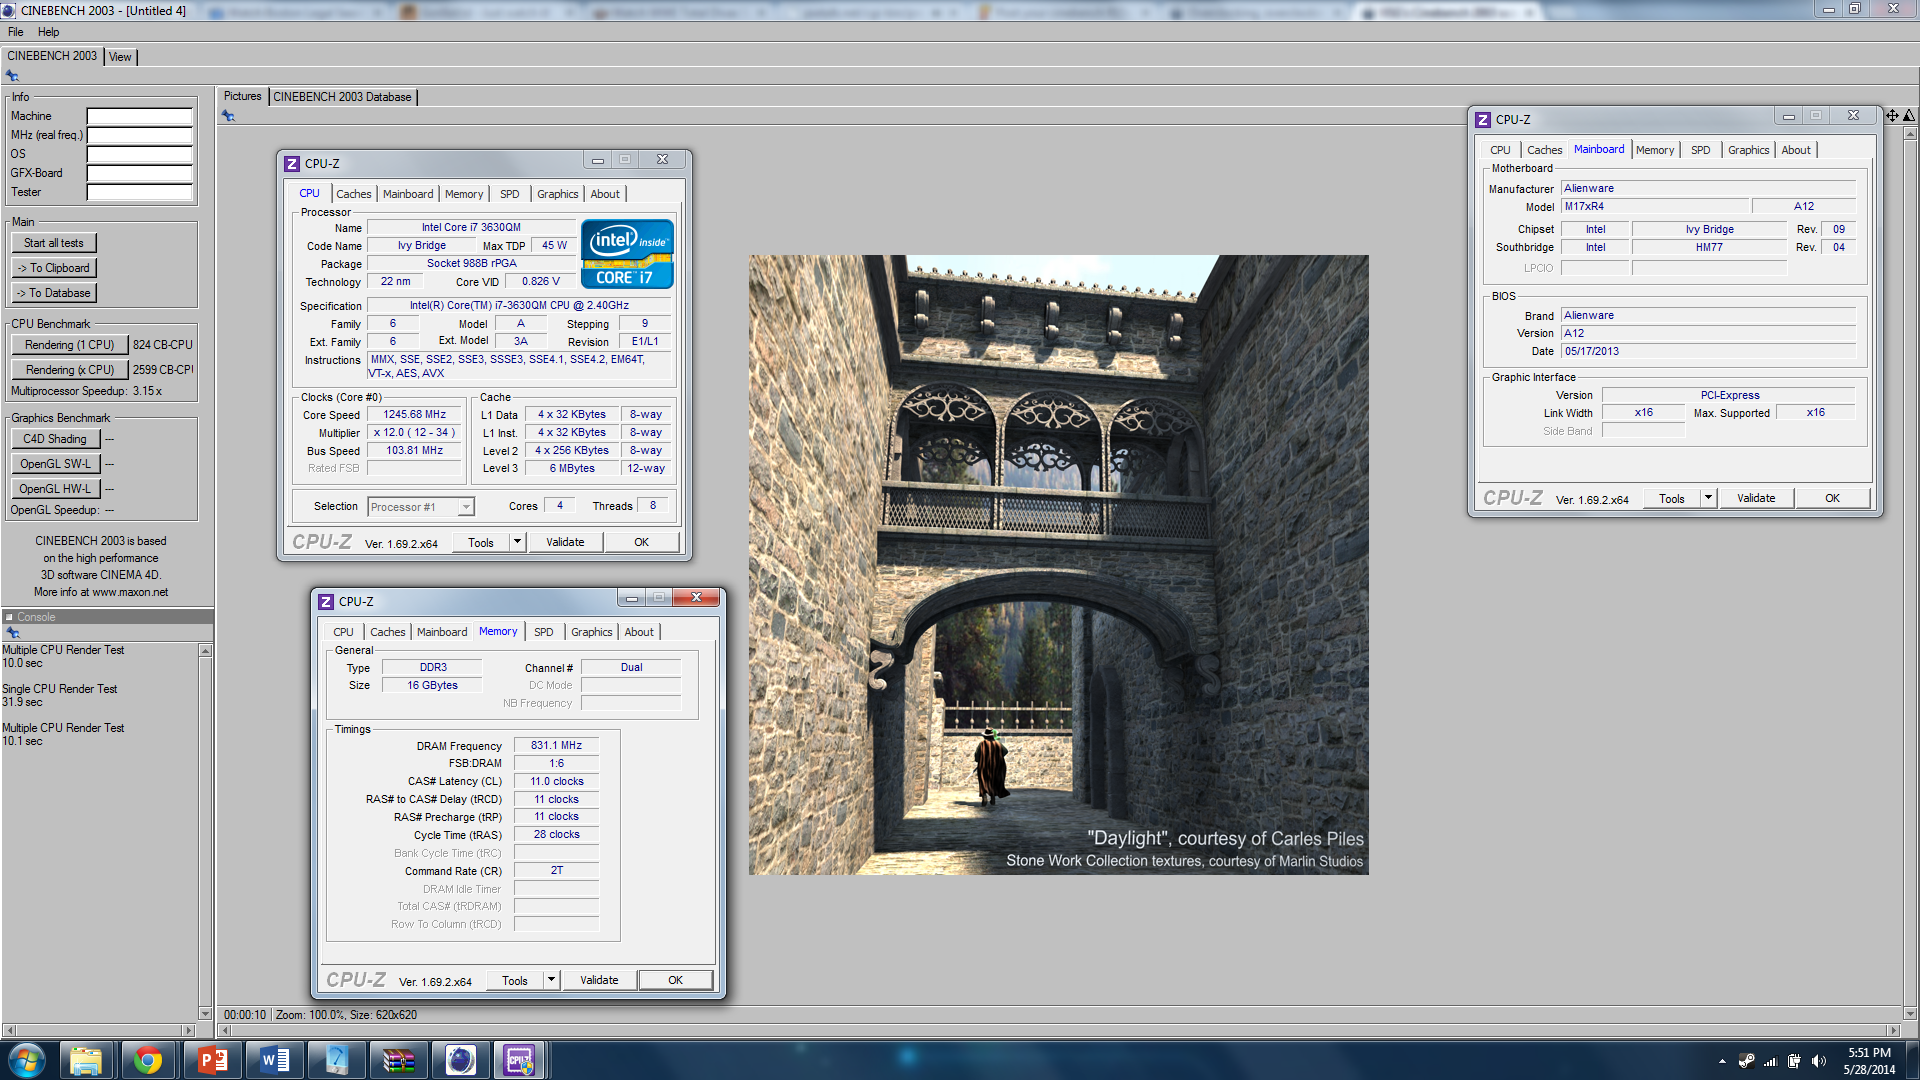1920x1080 pixels.
Task: Open the CINEBENCH 2003 Database tab
Action: coord(342,97)
